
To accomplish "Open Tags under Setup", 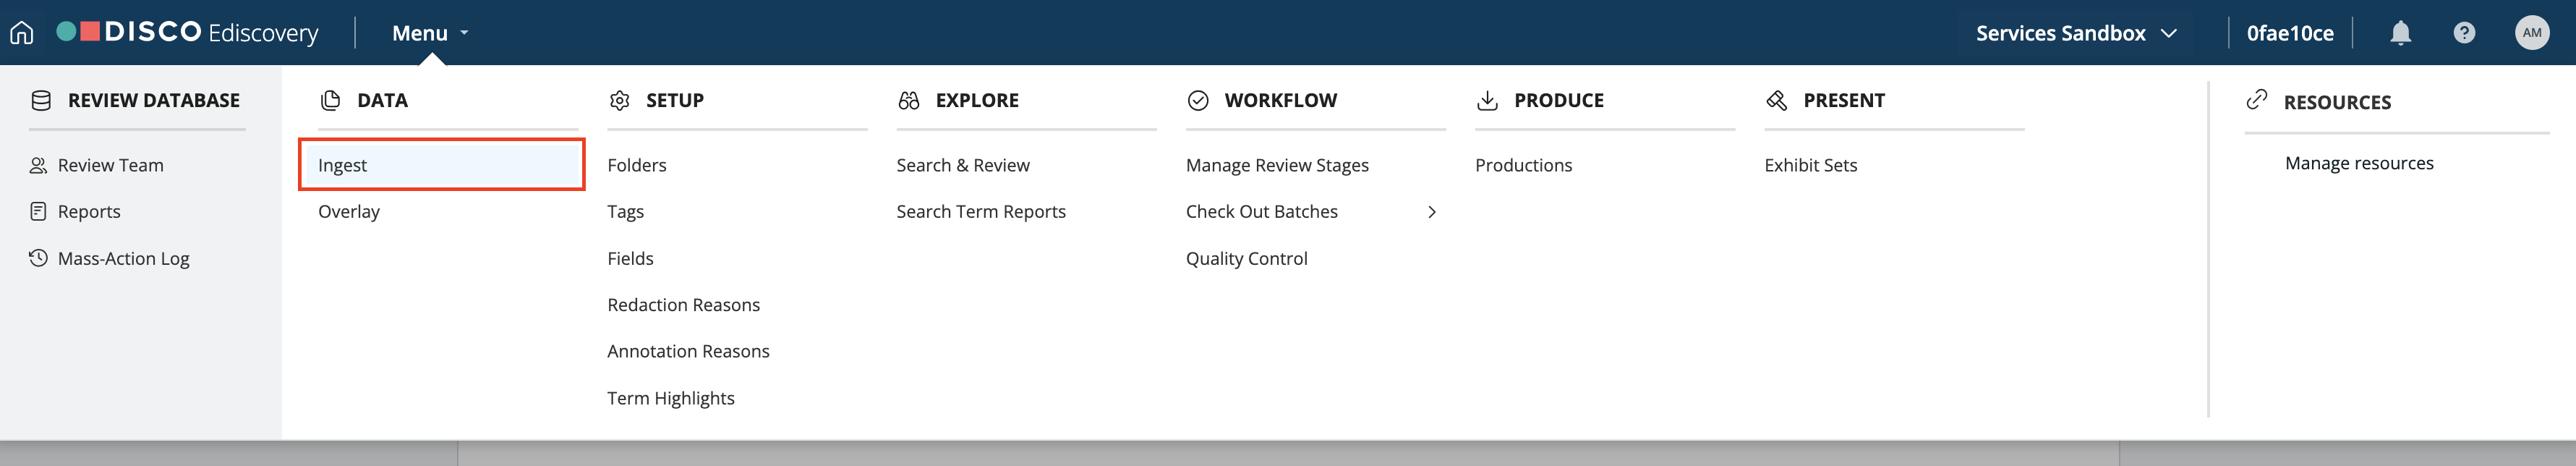I will (x=625, y=212).
